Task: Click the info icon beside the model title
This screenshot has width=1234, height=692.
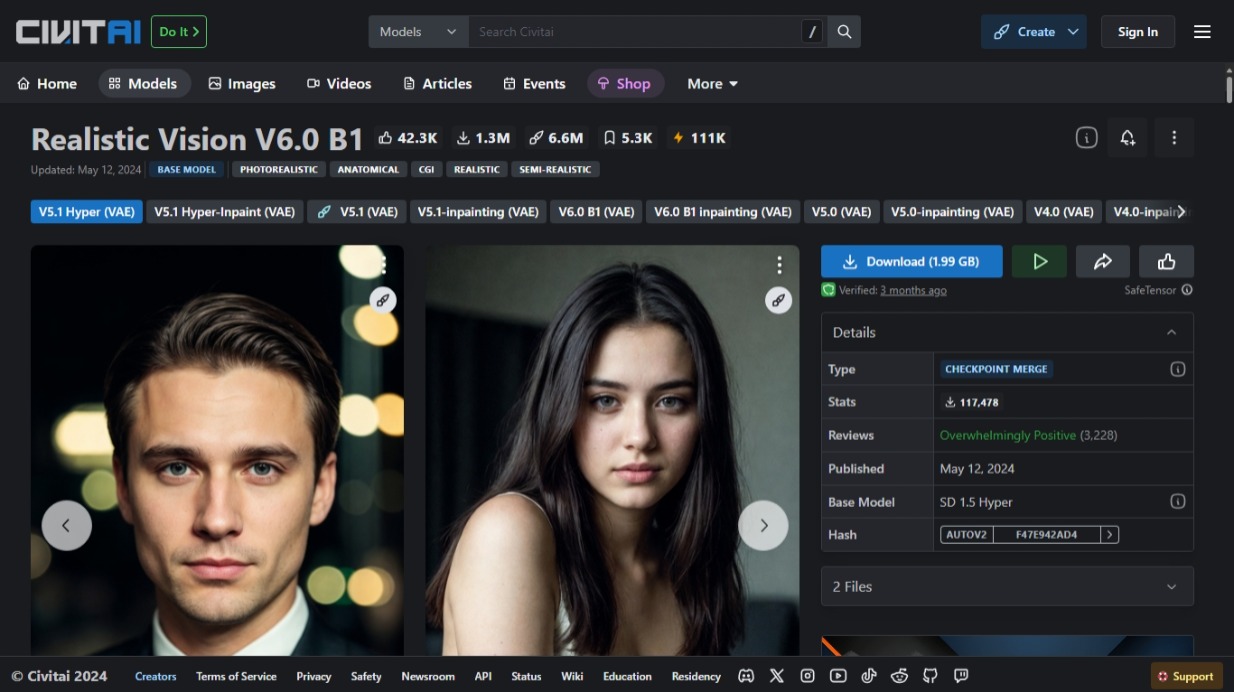Action: pos(1085,137)
